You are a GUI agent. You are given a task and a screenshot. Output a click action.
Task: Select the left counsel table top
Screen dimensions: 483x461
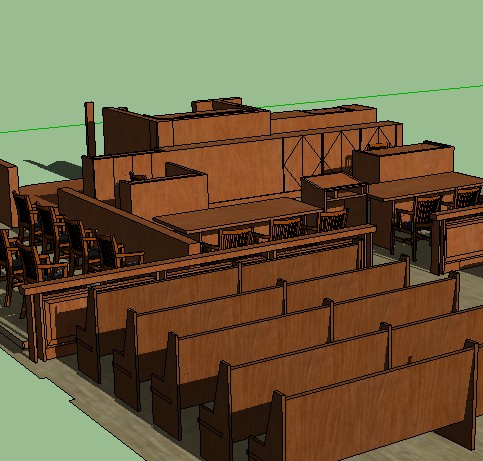(x=238, y=213)
